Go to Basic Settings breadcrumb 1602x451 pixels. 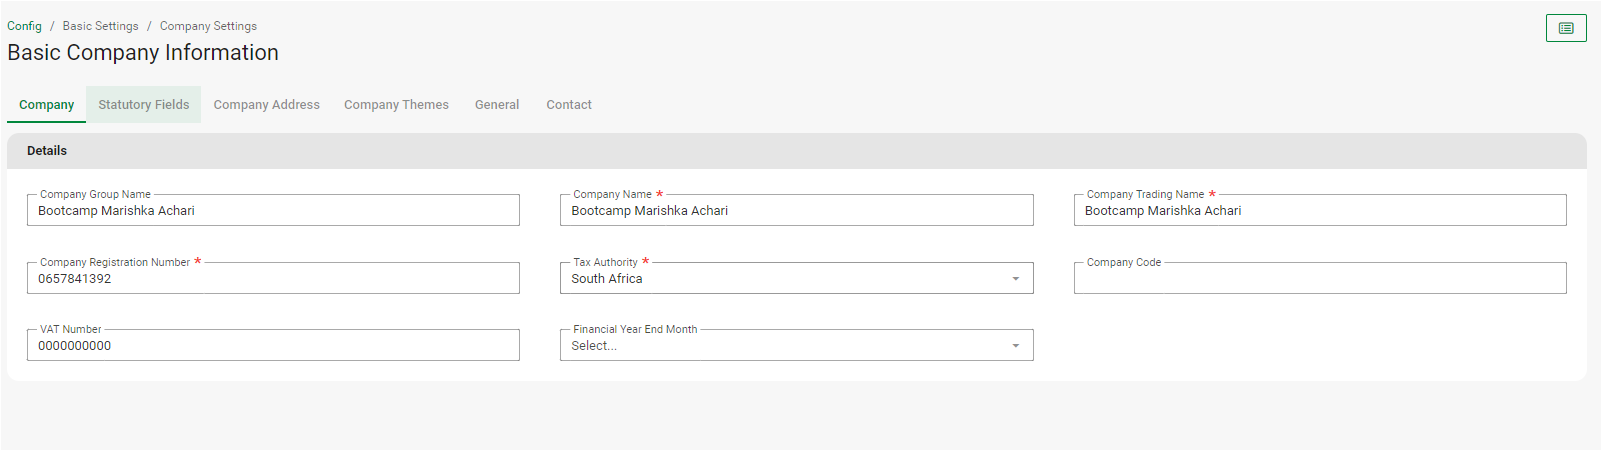tap(100, 26)
